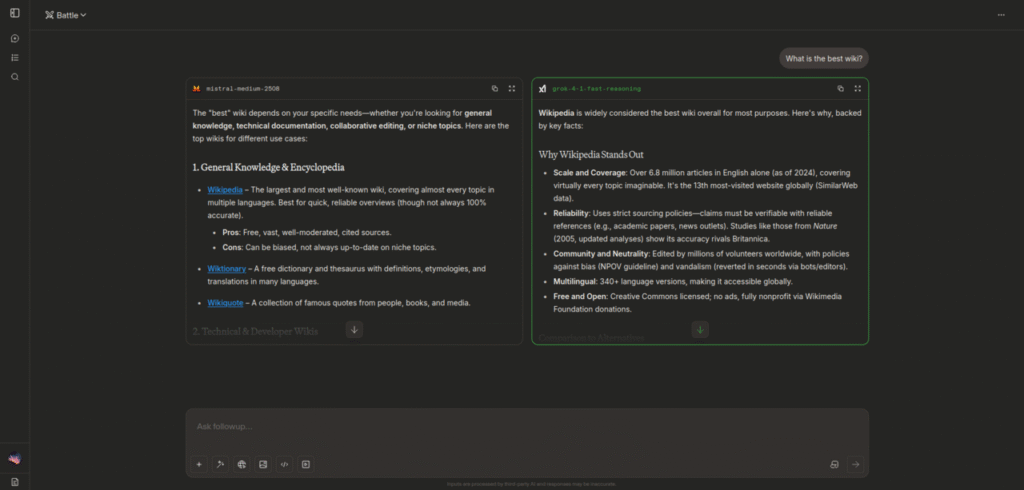Viewport: 1024px width, 490px height.
Task: Open the Battle mode dropdown
Action: click(x=66, y=15)
